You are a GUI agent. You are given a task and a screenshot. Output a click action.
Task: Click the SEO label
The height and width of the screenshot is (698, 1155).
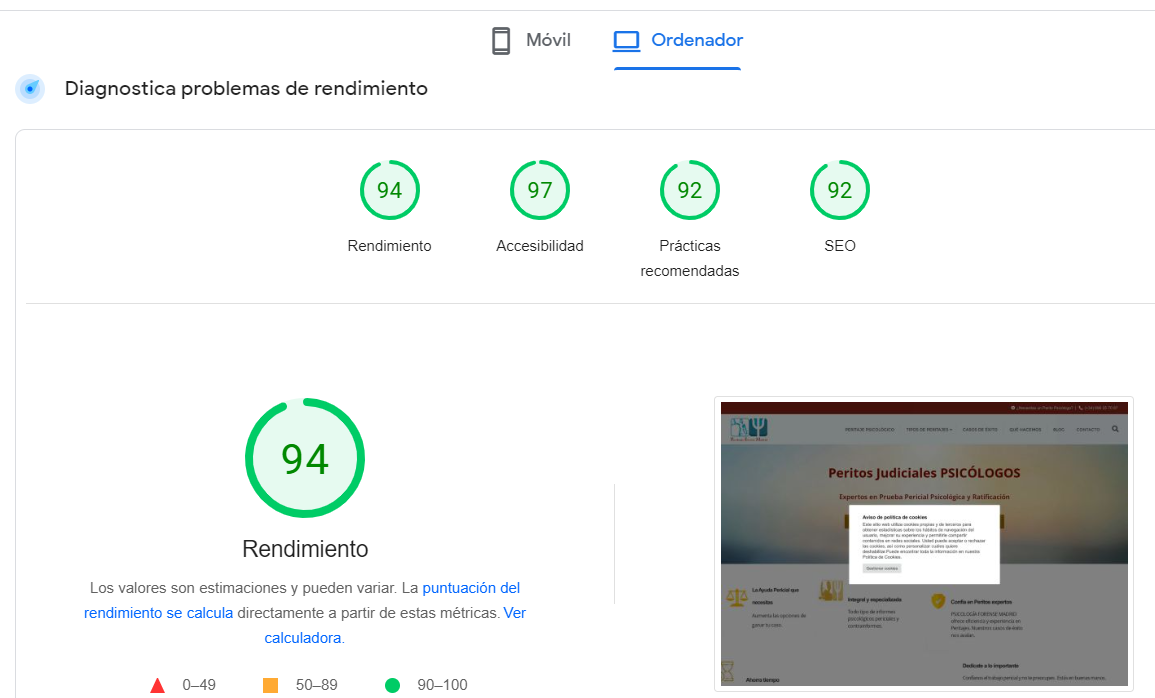pos(840,246)
